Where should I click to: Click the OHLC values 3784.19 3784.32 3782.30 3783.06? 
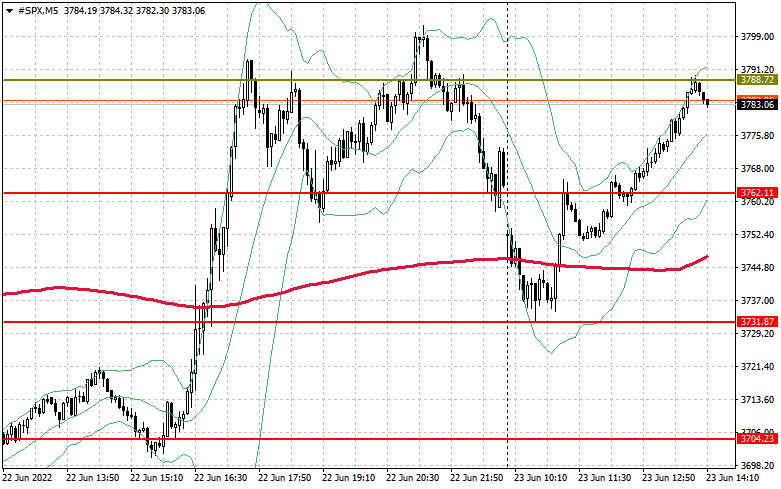click(x=134, y=10)
